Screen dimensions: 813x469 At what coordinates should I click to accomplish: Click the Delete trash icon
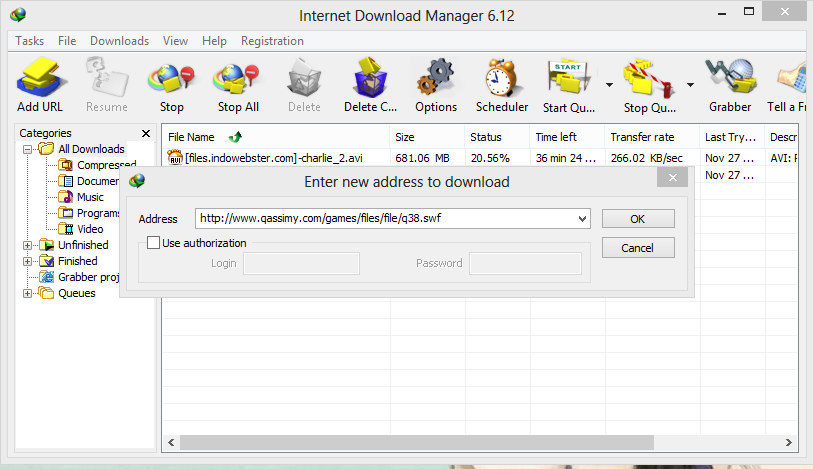click(x=304, y=78)
